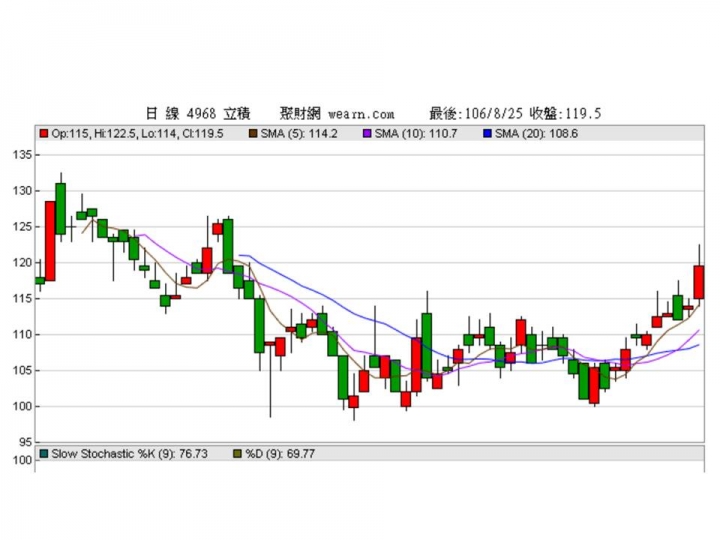Click the 105 price axis label

(22, 370)
